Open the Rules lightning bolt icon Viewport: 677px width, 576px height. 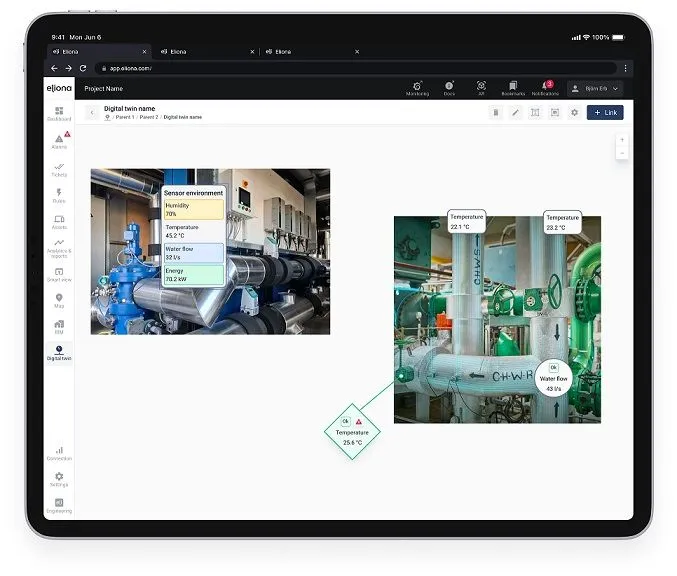(59, 195)
